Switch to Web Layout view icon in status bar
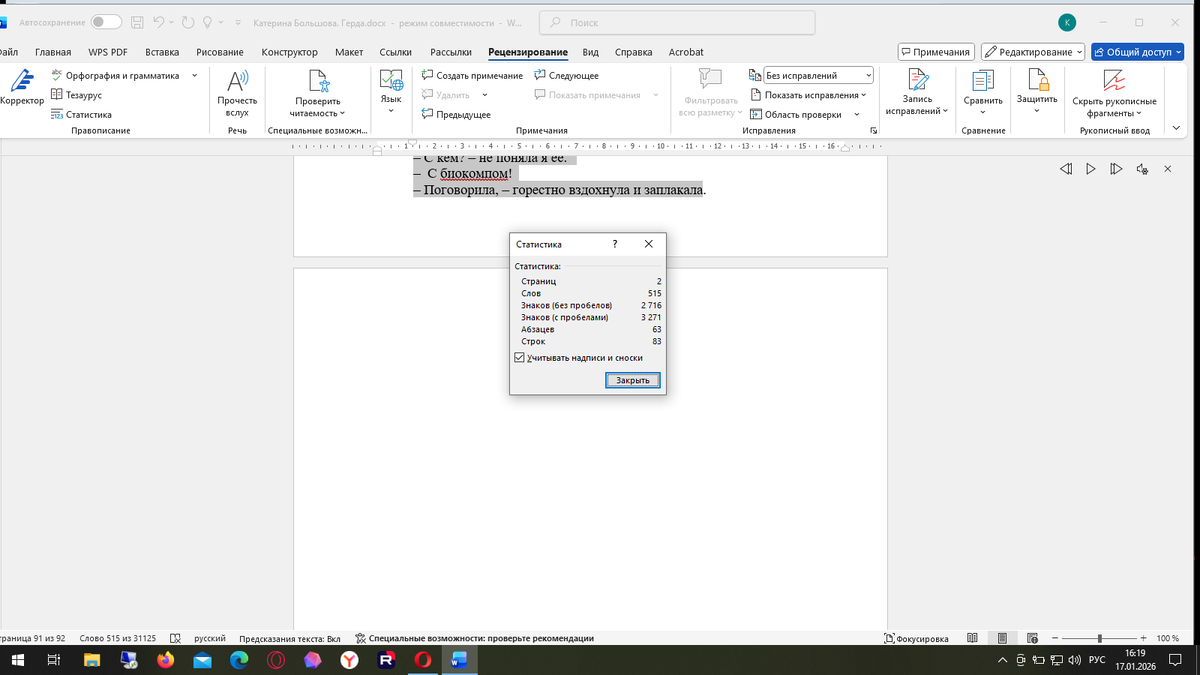Screen dimensions: 1200x675 coord(1033,638)
